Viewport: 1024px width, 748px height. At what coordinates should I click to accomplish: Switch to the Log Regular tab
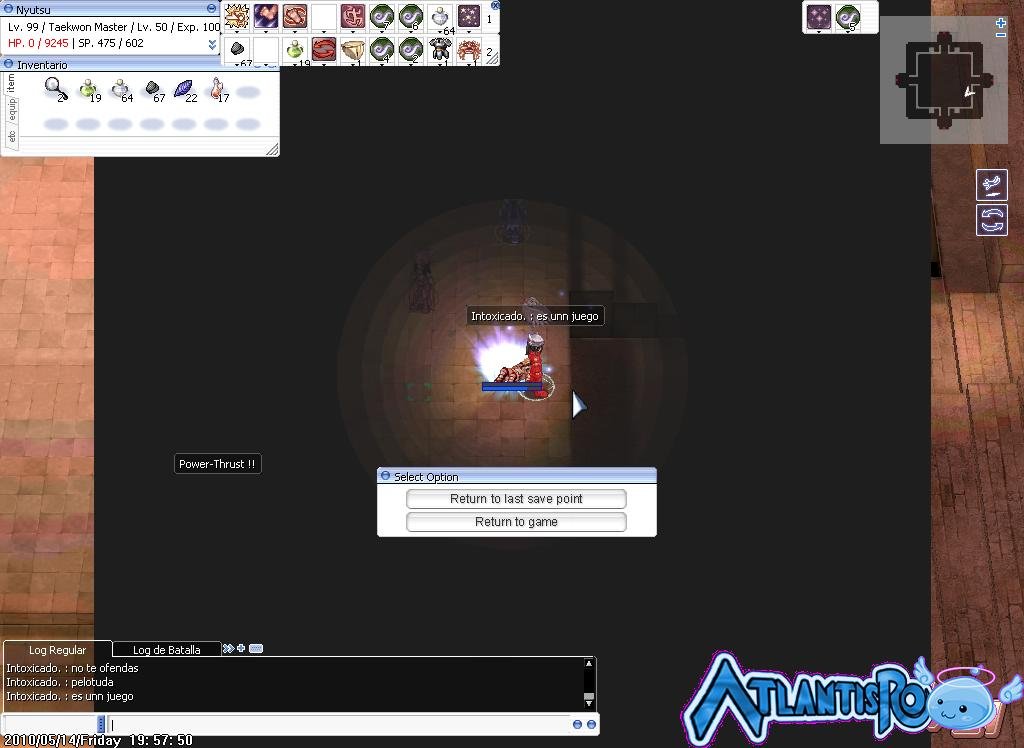click(57, 649)
